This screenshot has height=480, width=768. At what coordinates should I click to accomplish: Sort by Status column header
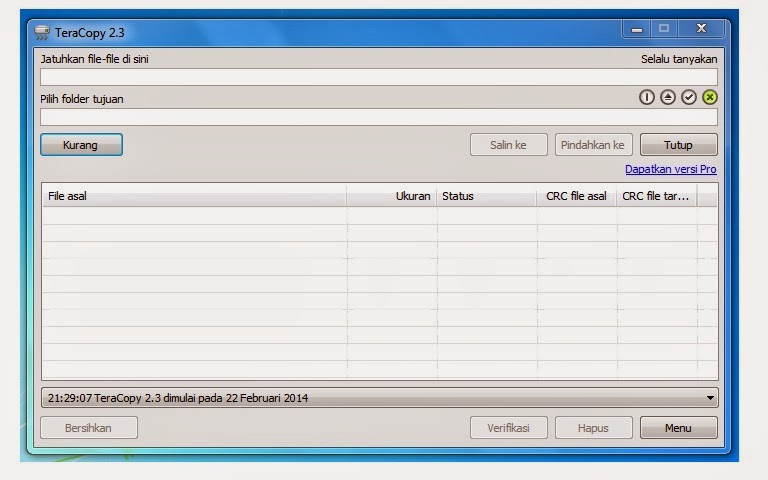(x=487, y=196)
